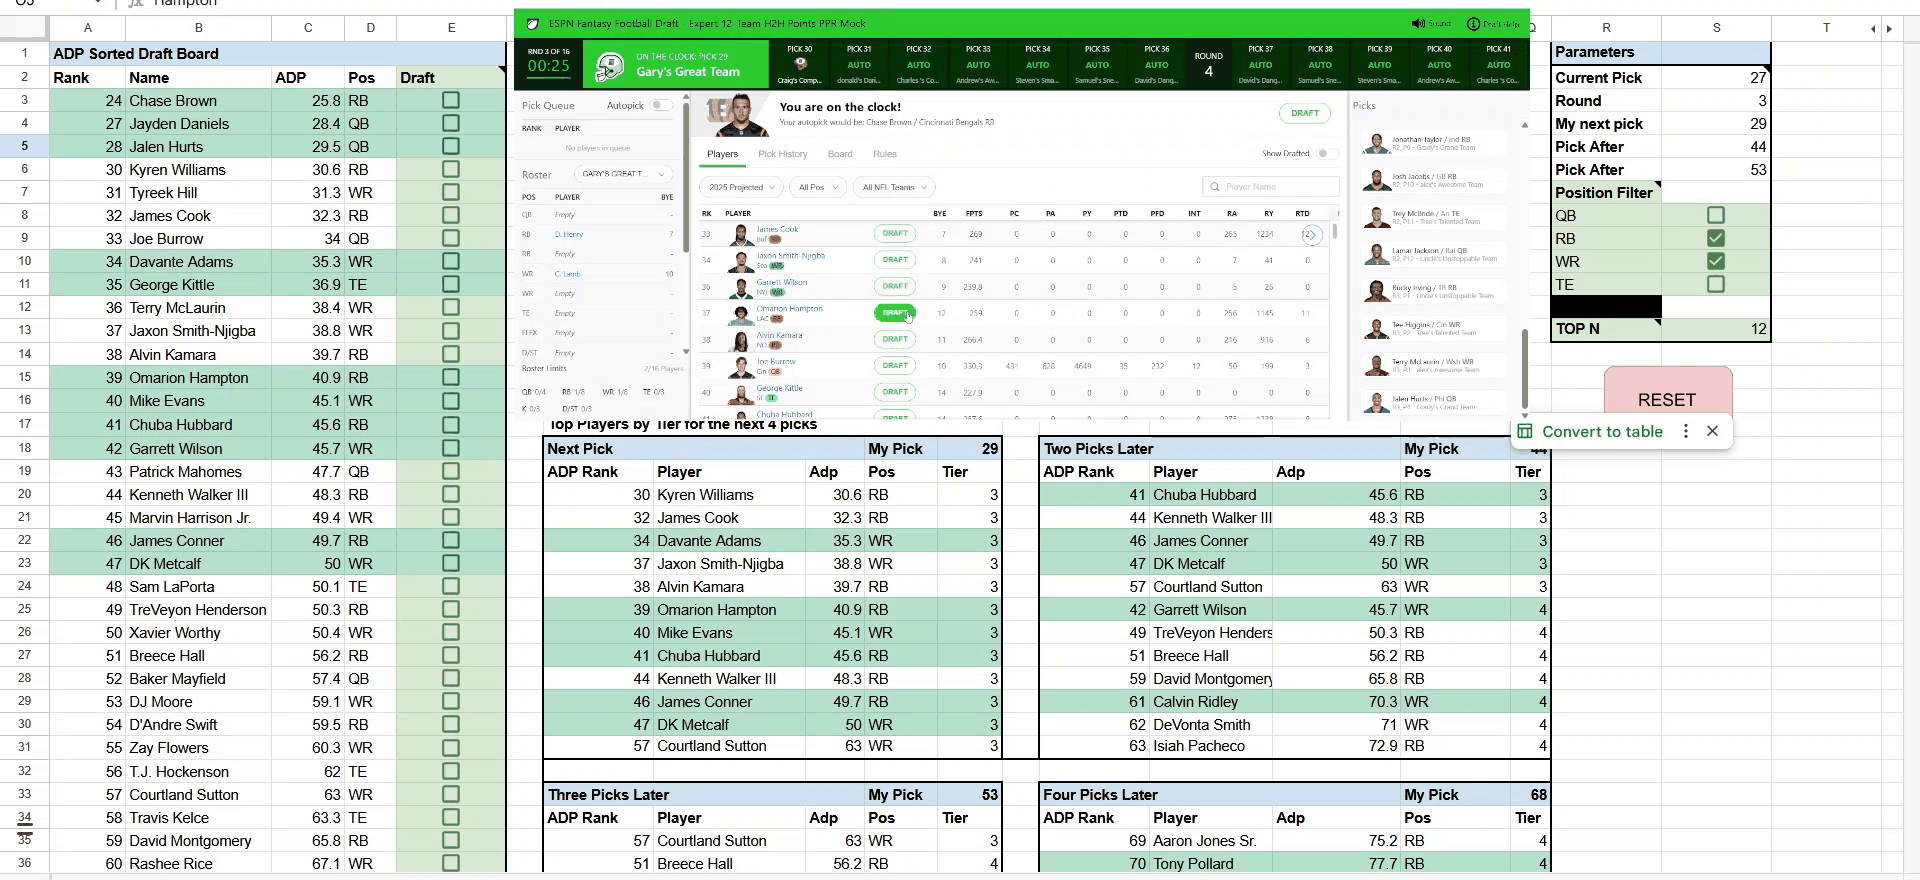Image resolution: width=1920 pixels, height=880 pixels.
Task: Click the search magnifier icon in Player Name box
Action: (x=1215, y=187)
